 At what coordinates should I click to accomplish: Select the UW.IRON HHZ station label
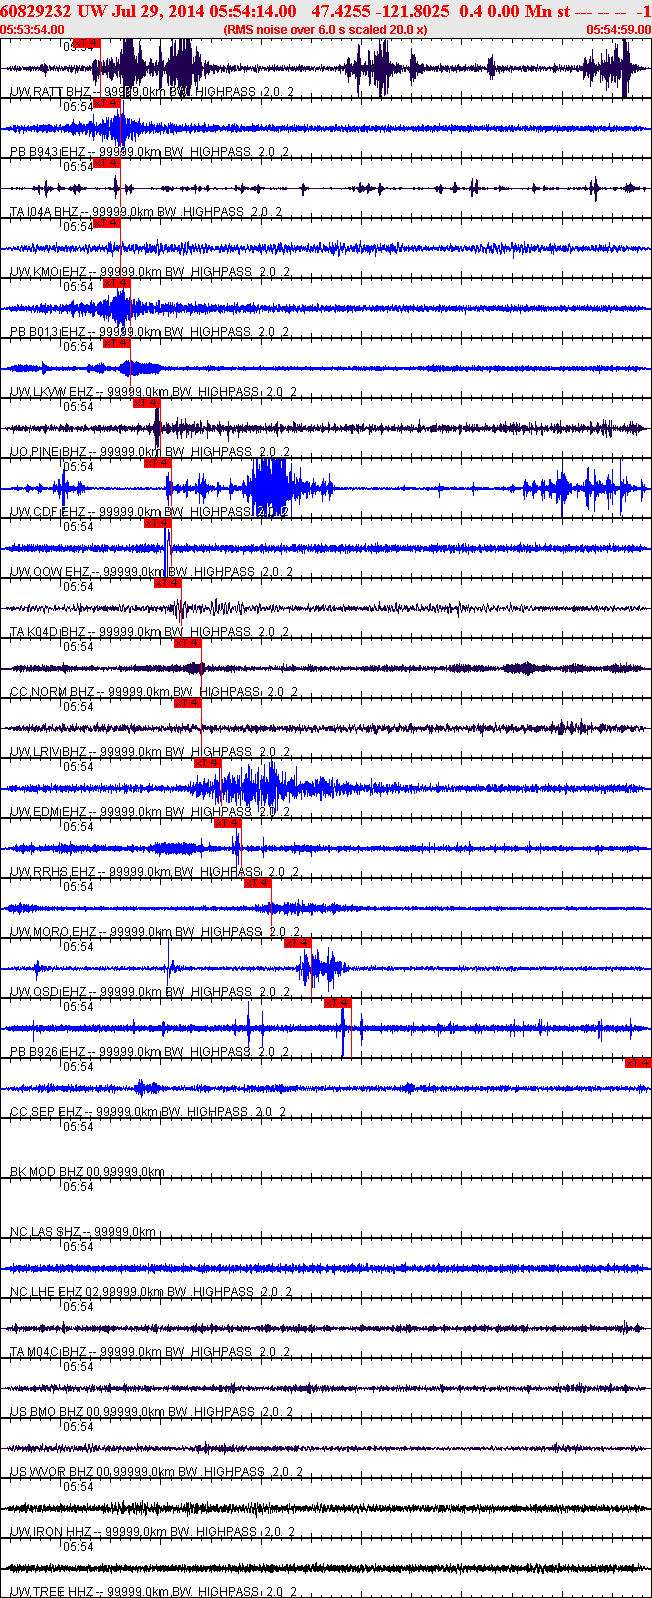click(154, 1532)
